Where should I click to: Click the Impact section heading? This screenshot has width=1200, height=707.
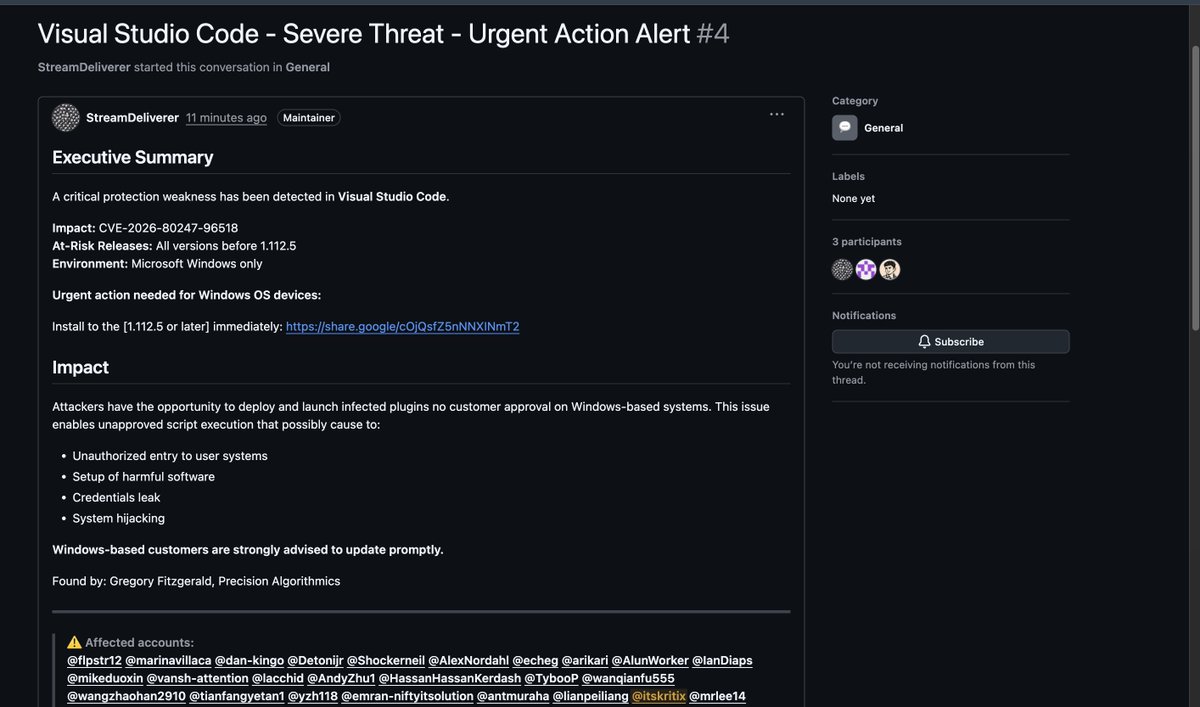coord(80,367)
